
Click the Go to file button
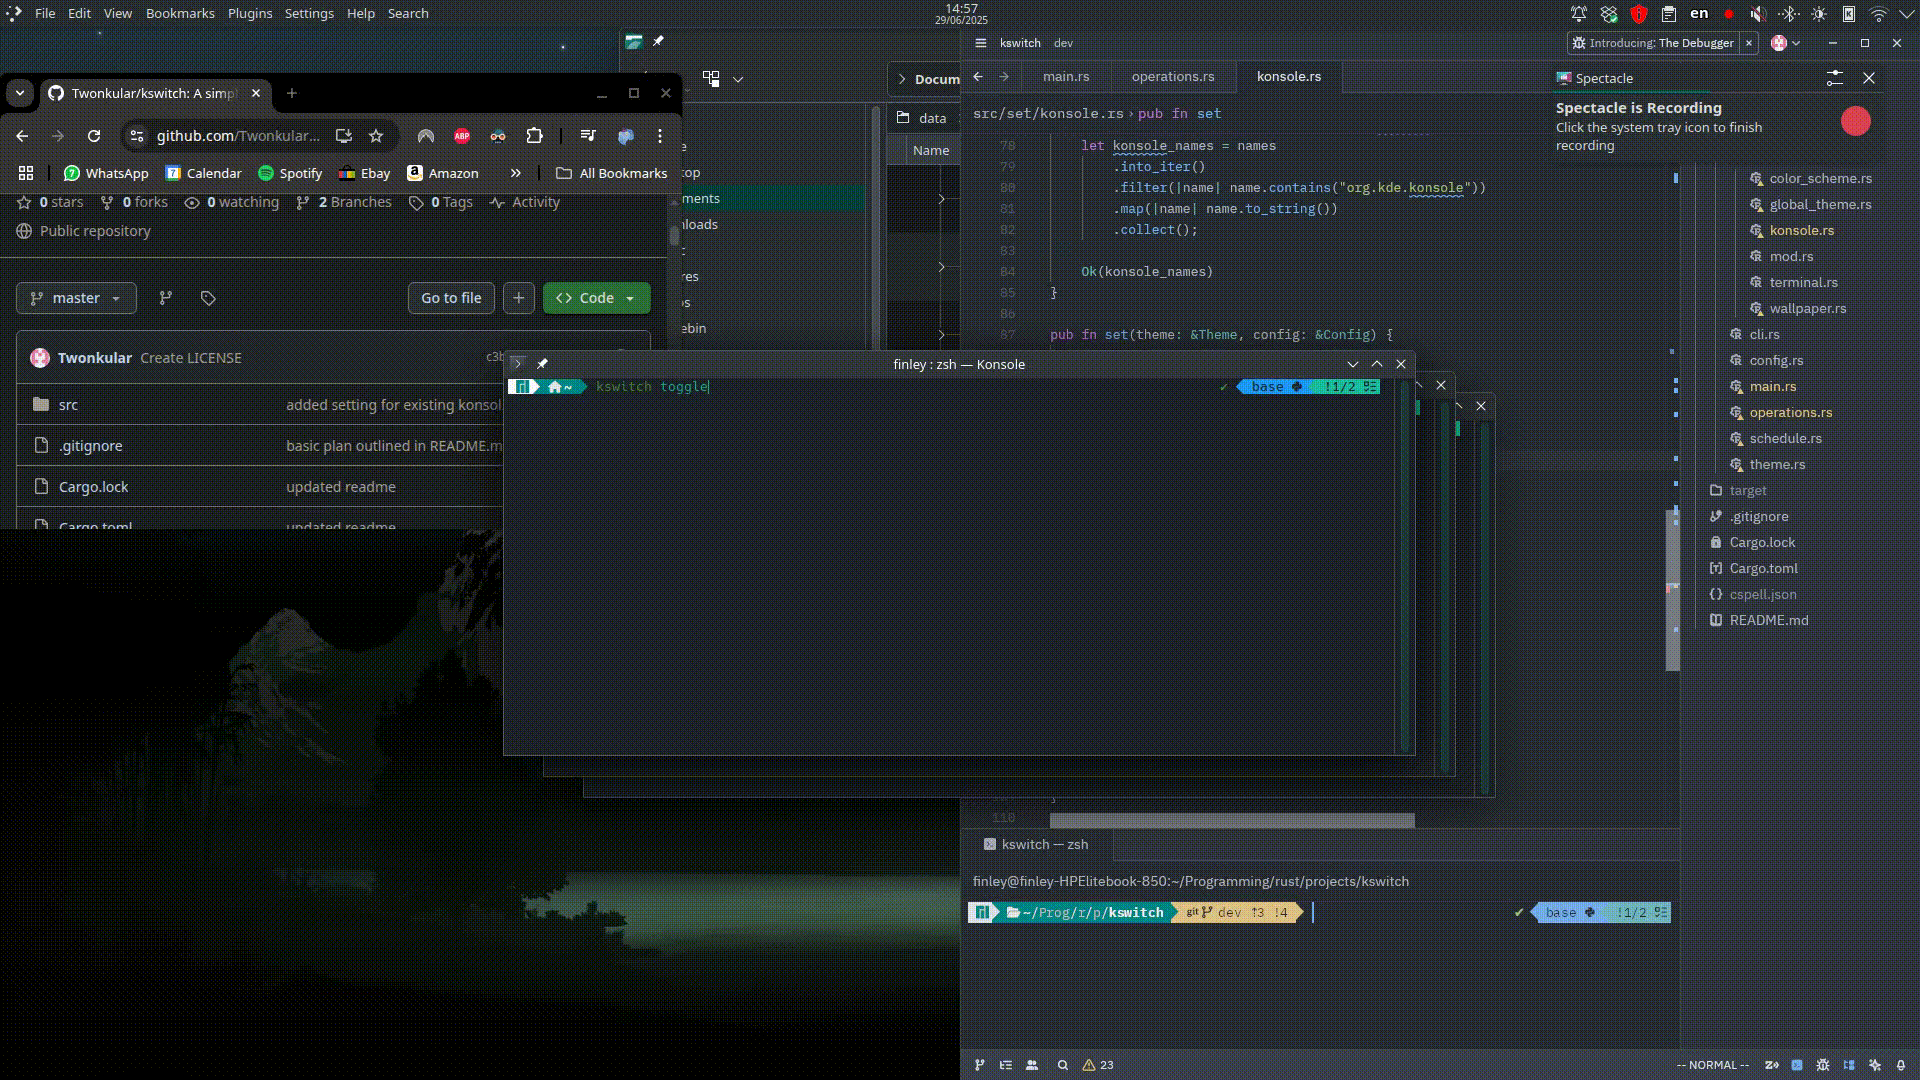451,298
